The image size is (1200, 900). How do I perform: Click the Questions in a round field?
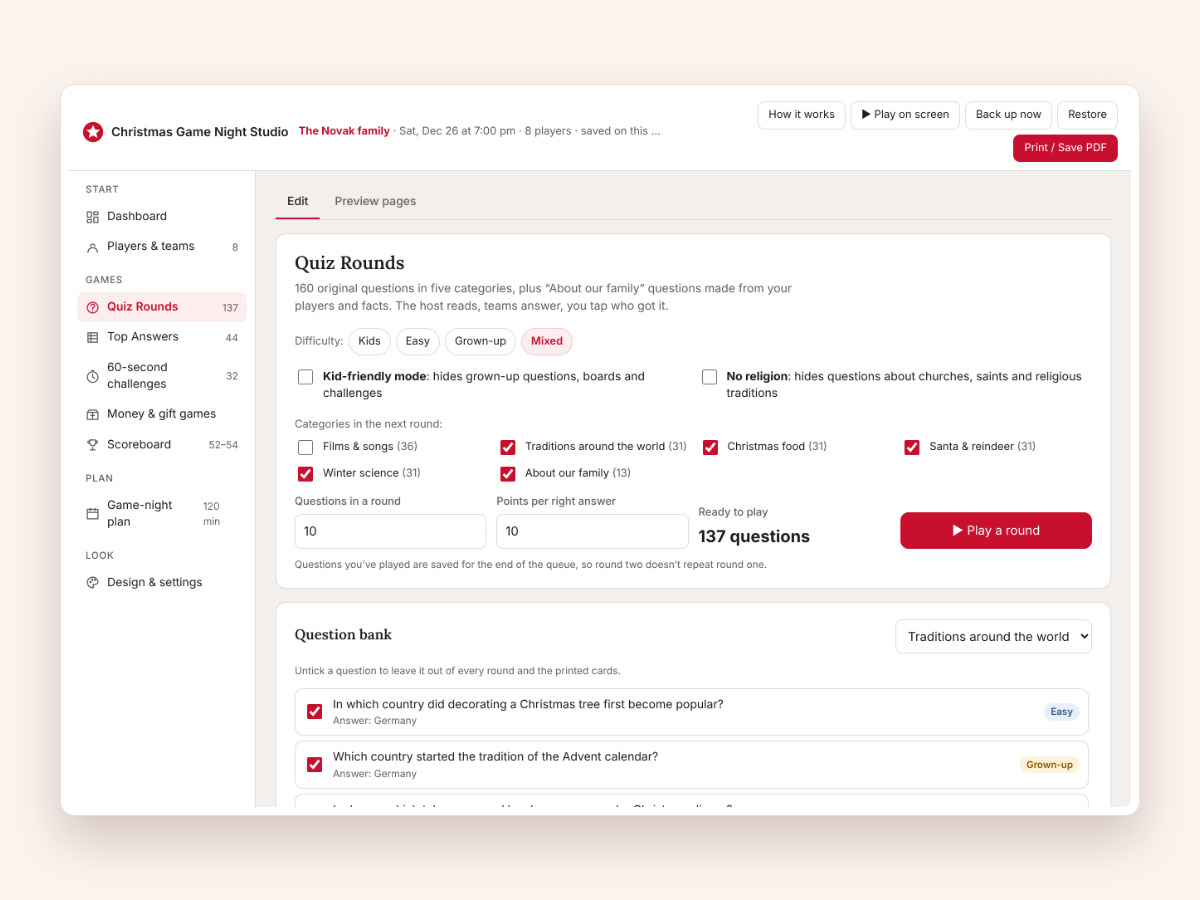[390, 531]
